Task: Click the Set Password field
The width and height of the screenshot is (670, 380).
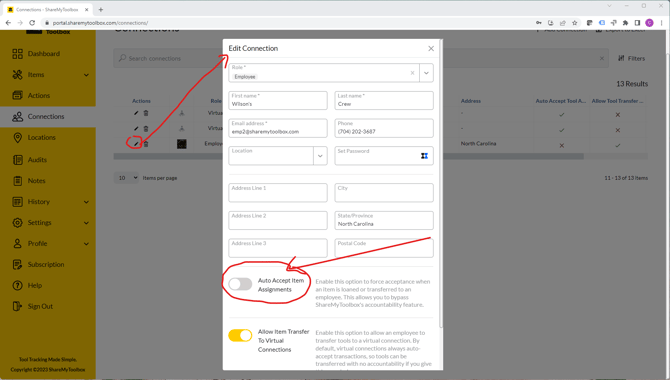Action: click(x=384, y=156)
